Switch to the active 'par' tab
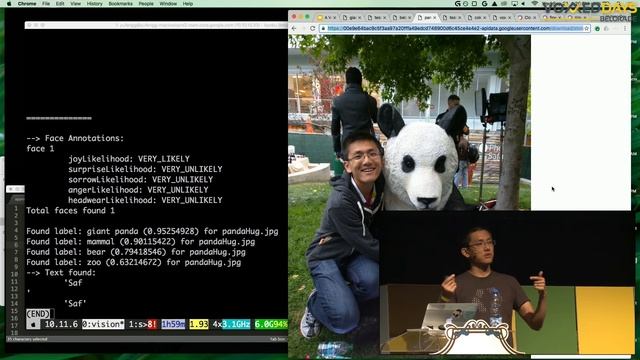This screenshot has width=640, height=360. [x=427, y=18]
